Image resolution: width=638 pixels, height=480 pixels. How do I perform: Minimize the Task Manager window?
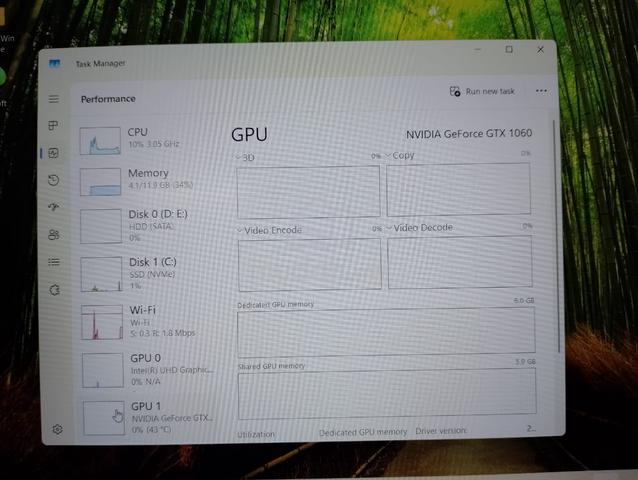(x=478, y=50)
